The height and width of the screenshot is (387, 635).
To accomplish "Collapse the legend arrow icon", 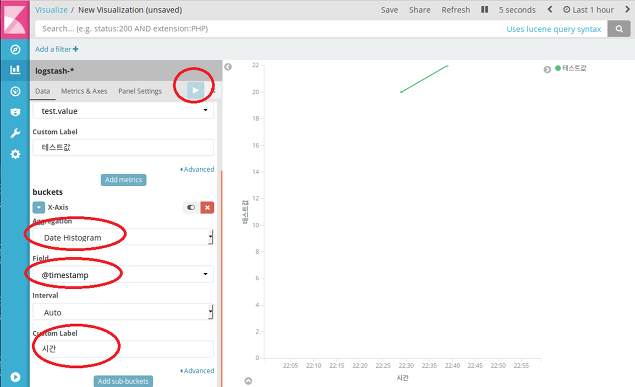I will 547,70.
